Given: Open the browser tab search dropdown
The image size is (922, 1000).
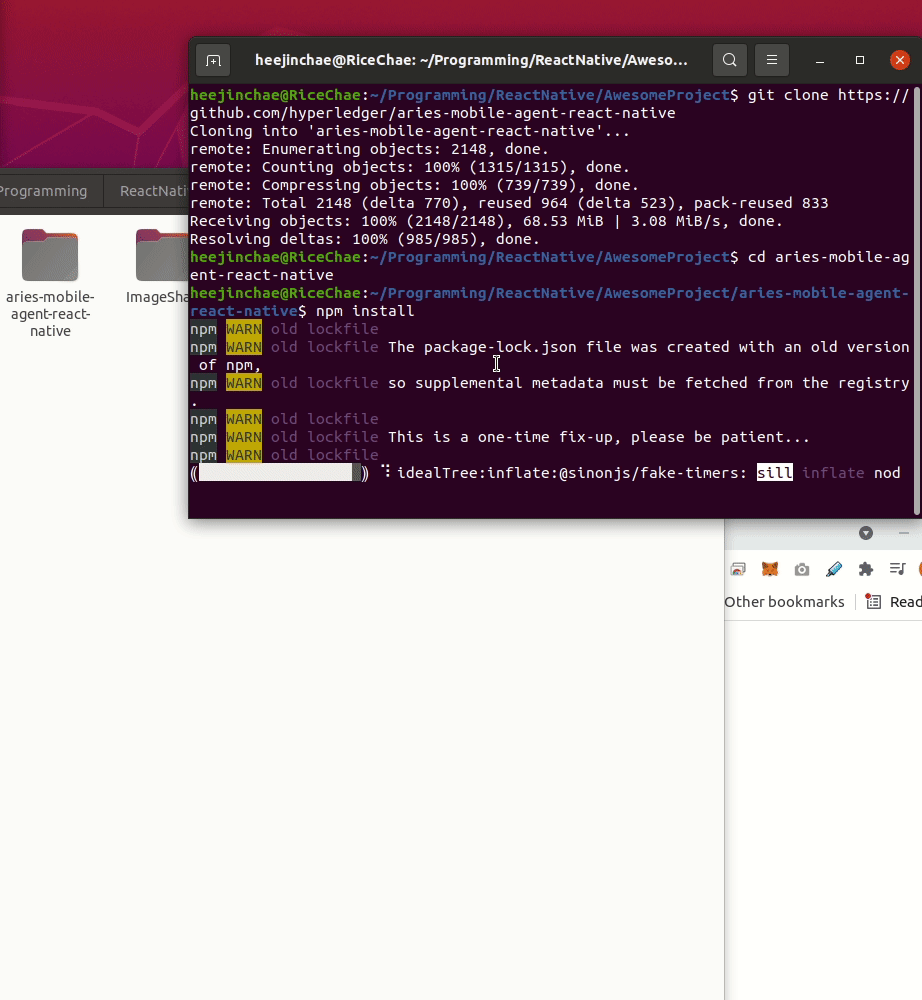Looking at the screenshot, I should 865,533.
